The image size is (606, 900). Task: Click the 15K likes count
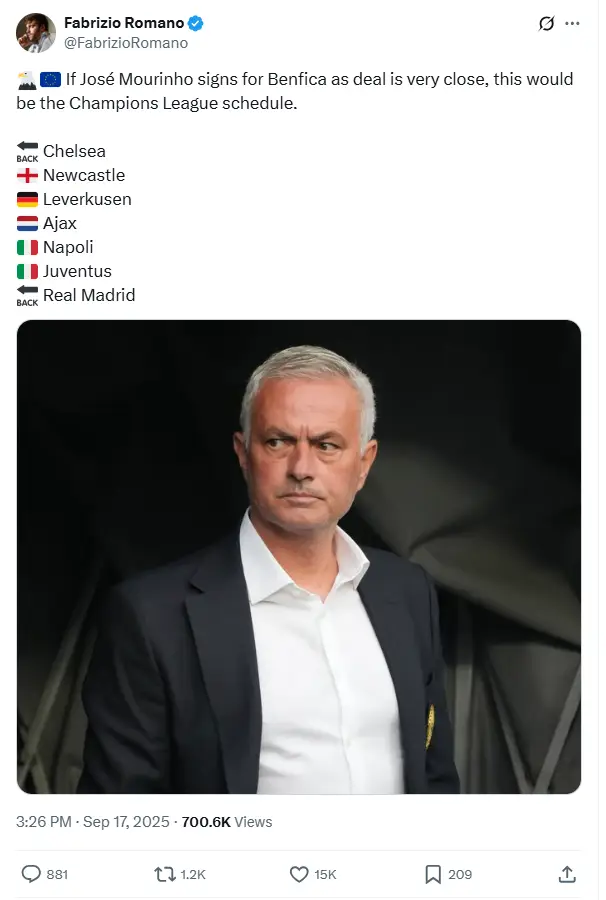(x=325, y=874)
